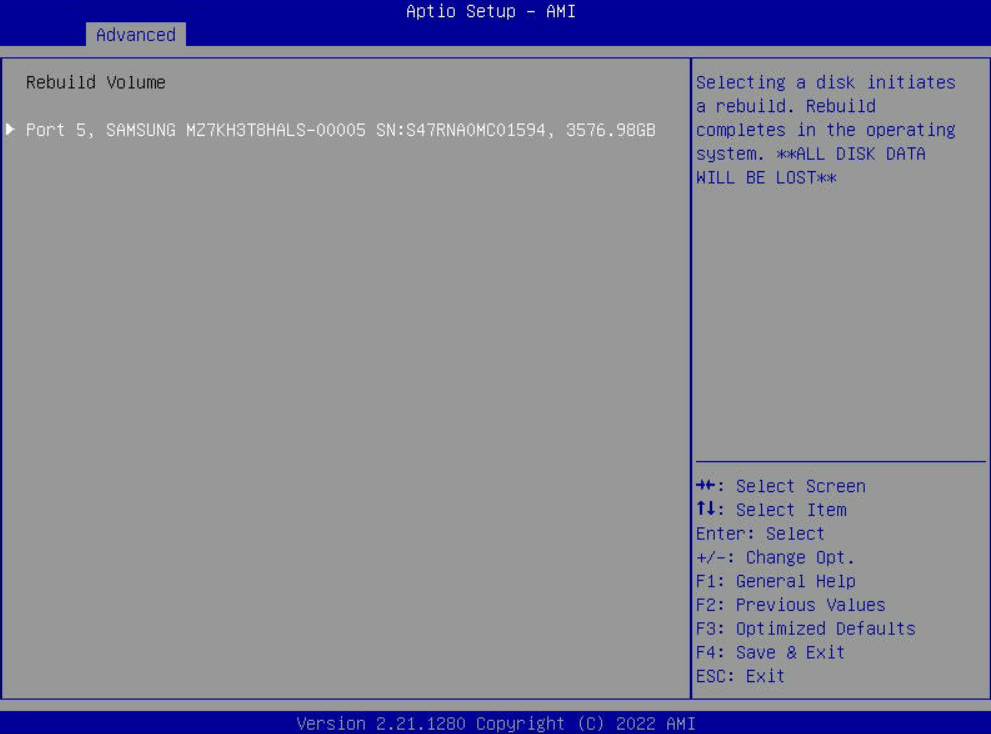Click the Version 2.21.1280 copyright footer
Screen dimensions: 991x734
[x=496, y=723]
